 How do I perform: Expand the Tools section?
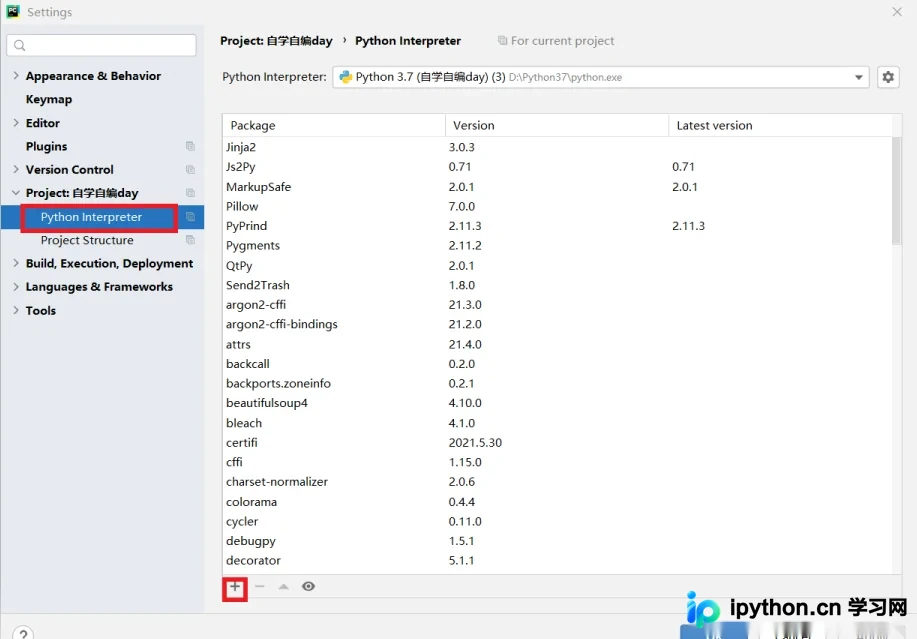pos(16,310)
